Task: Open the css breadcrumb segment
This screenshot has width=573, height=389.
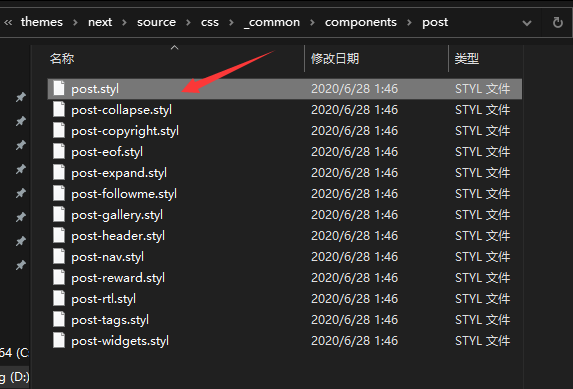Action: click(x=210, y=22)
